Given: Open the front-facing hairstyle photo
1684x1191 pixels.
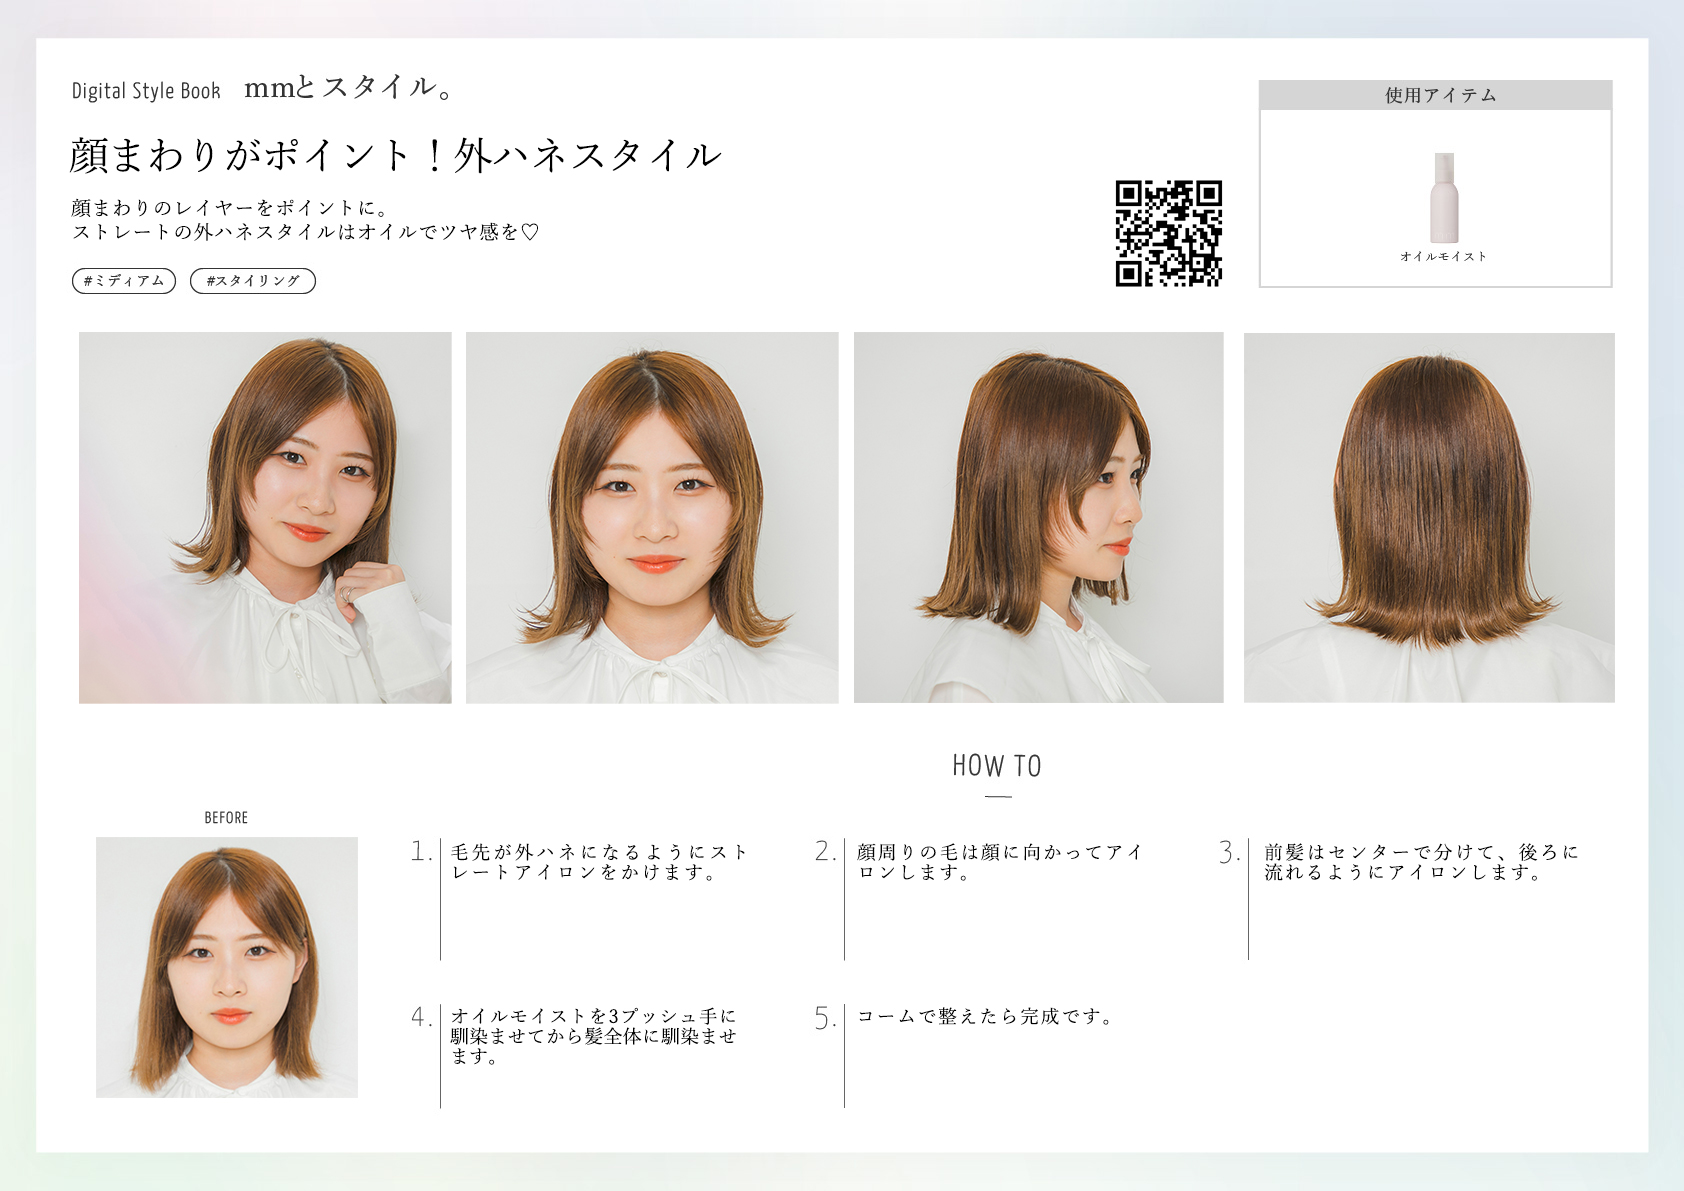Looking at the screenshot, I should 652,517.
